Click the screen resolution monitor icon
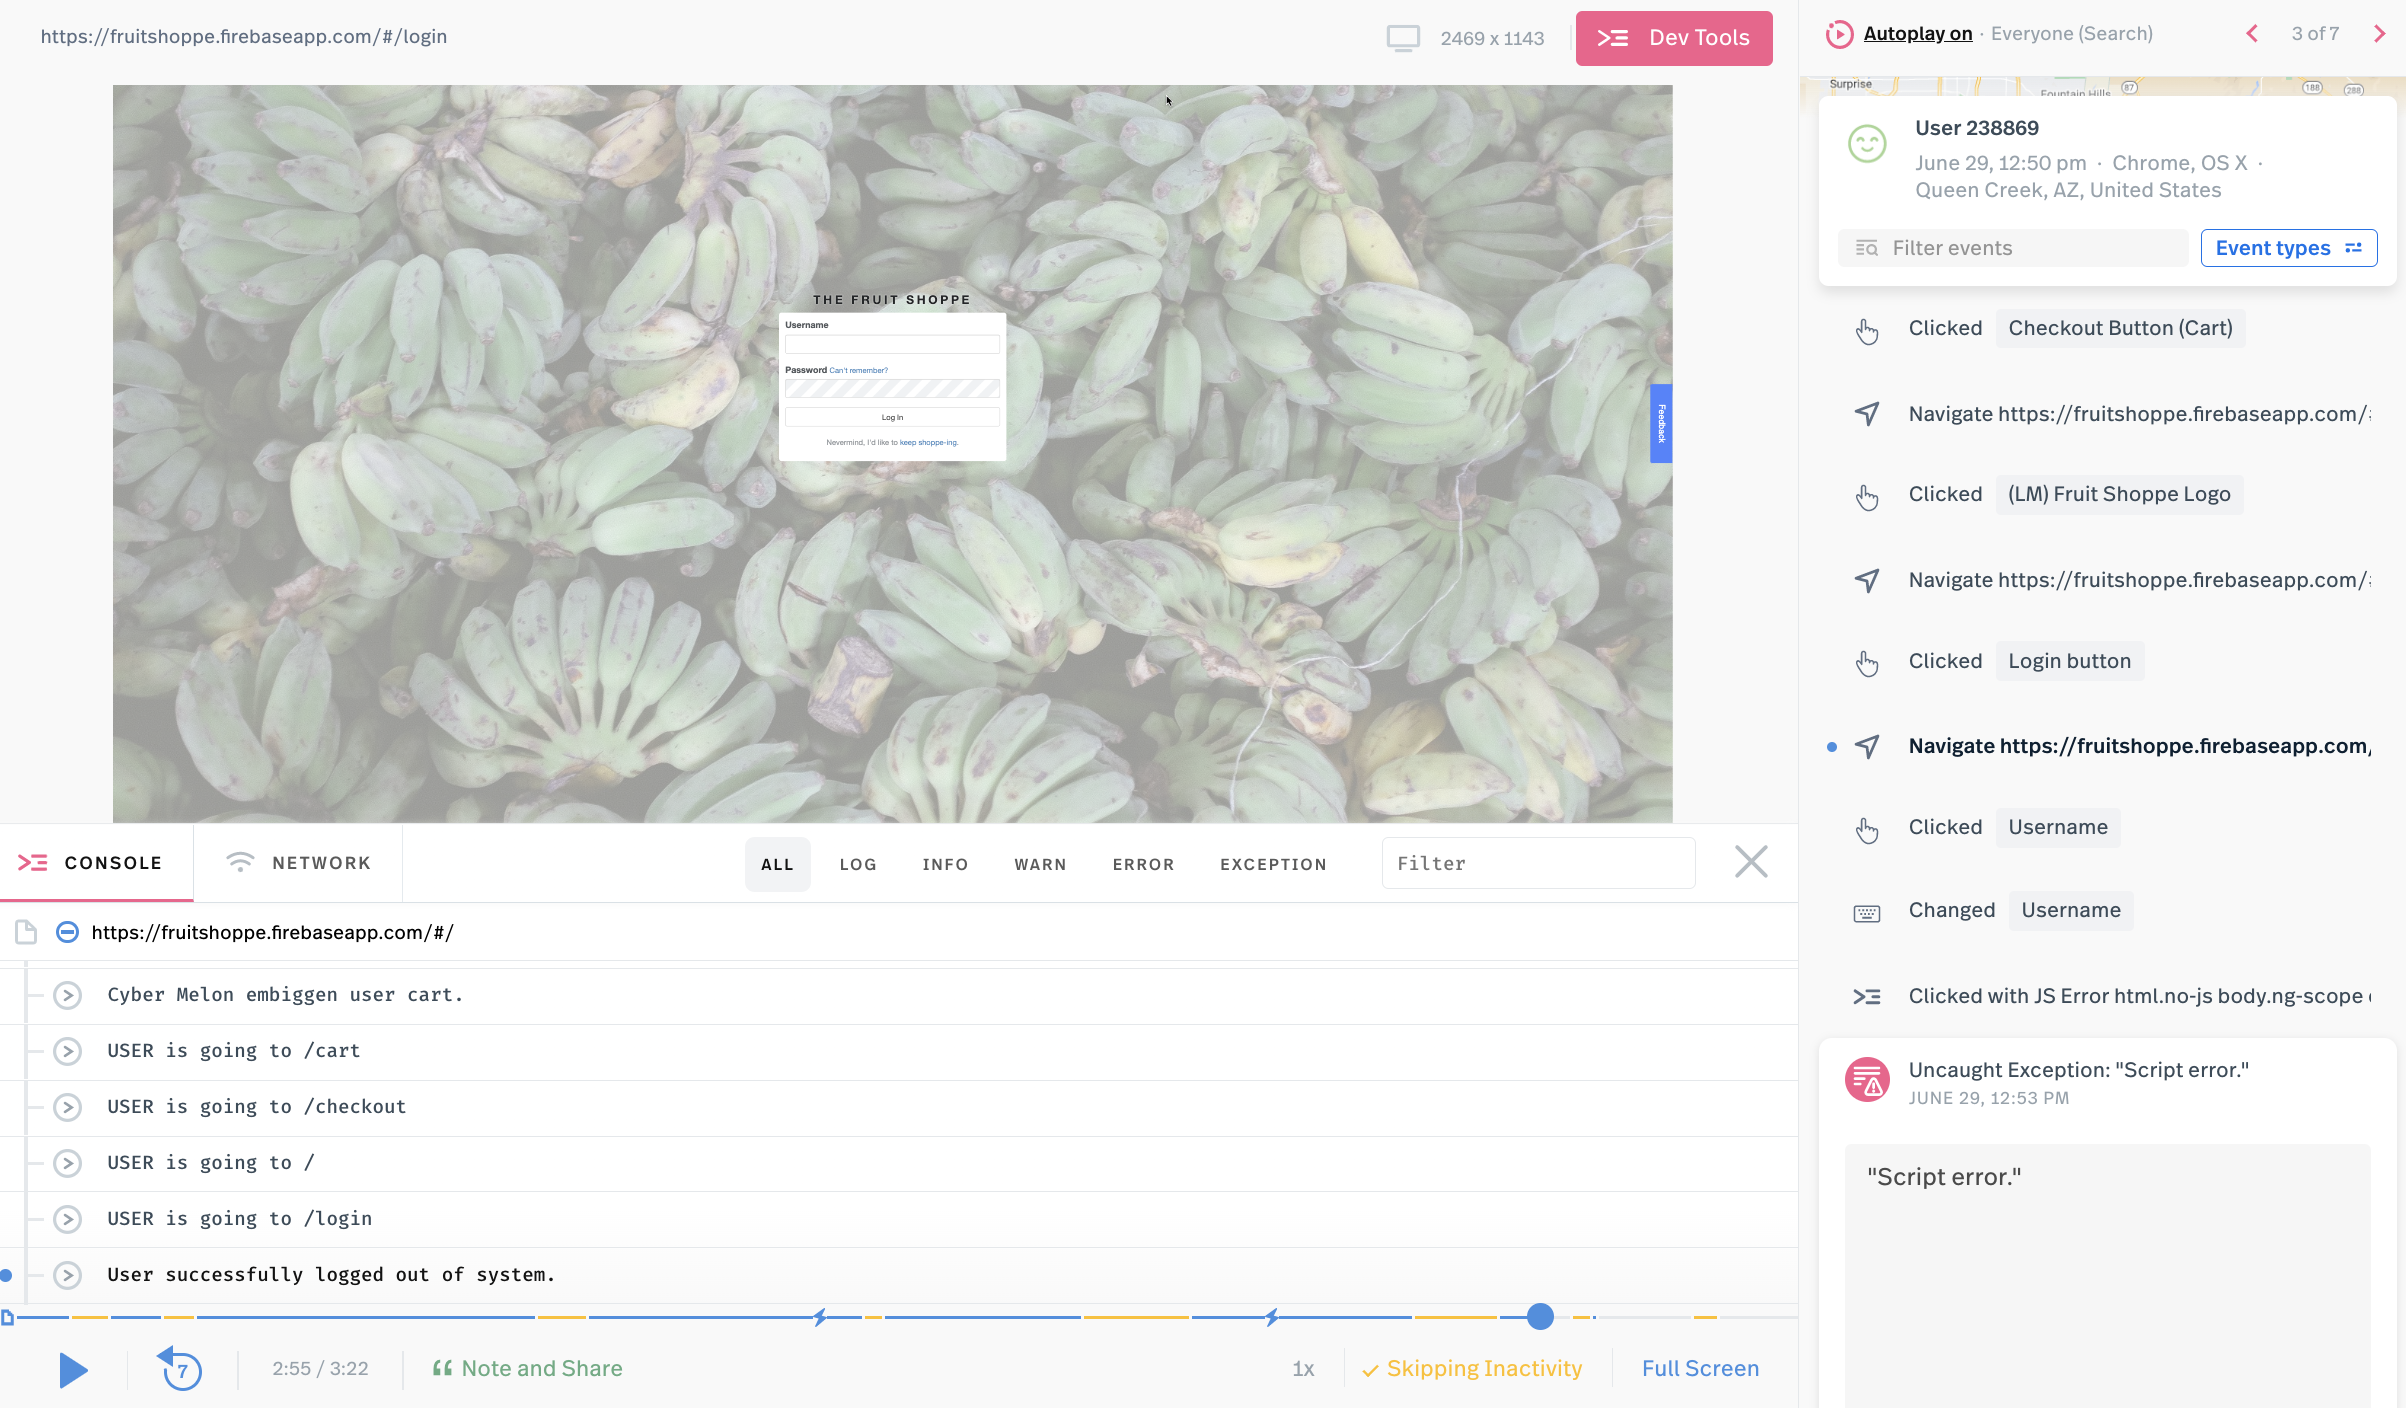 tap(1402, 38)
